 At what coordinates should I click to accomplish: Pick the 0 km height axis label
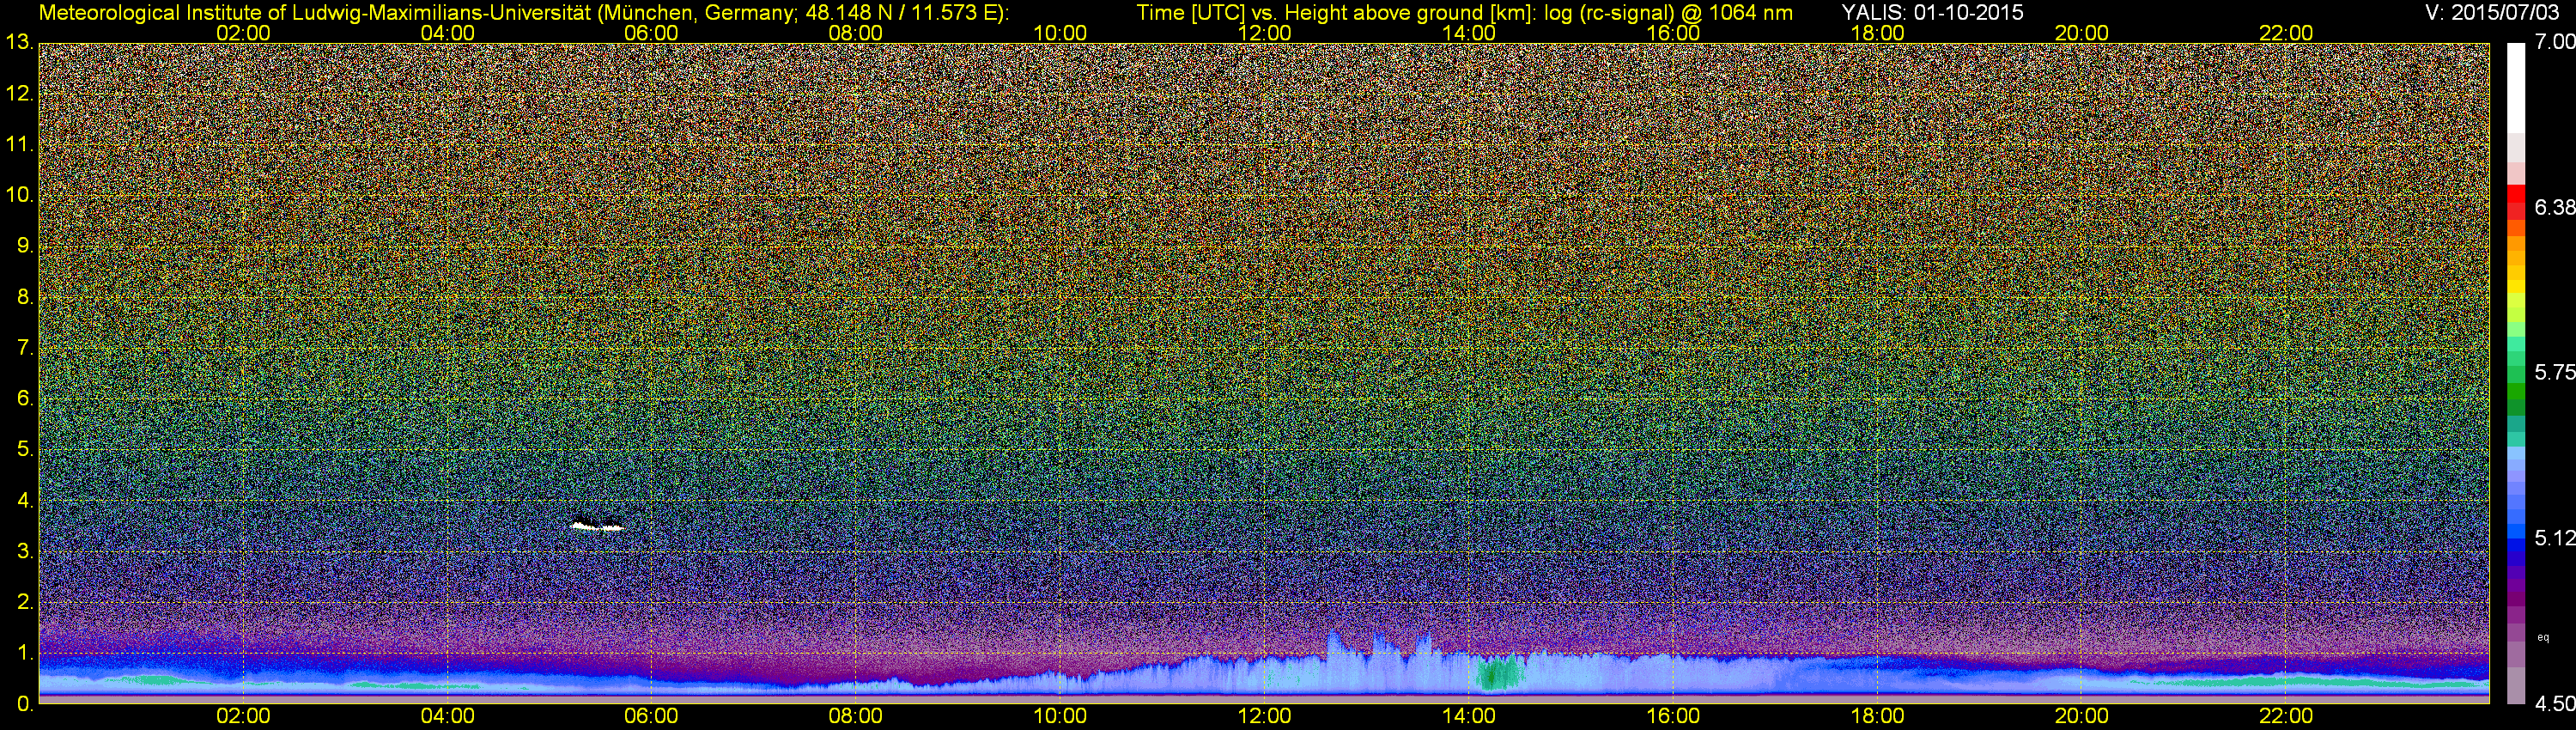25,704
